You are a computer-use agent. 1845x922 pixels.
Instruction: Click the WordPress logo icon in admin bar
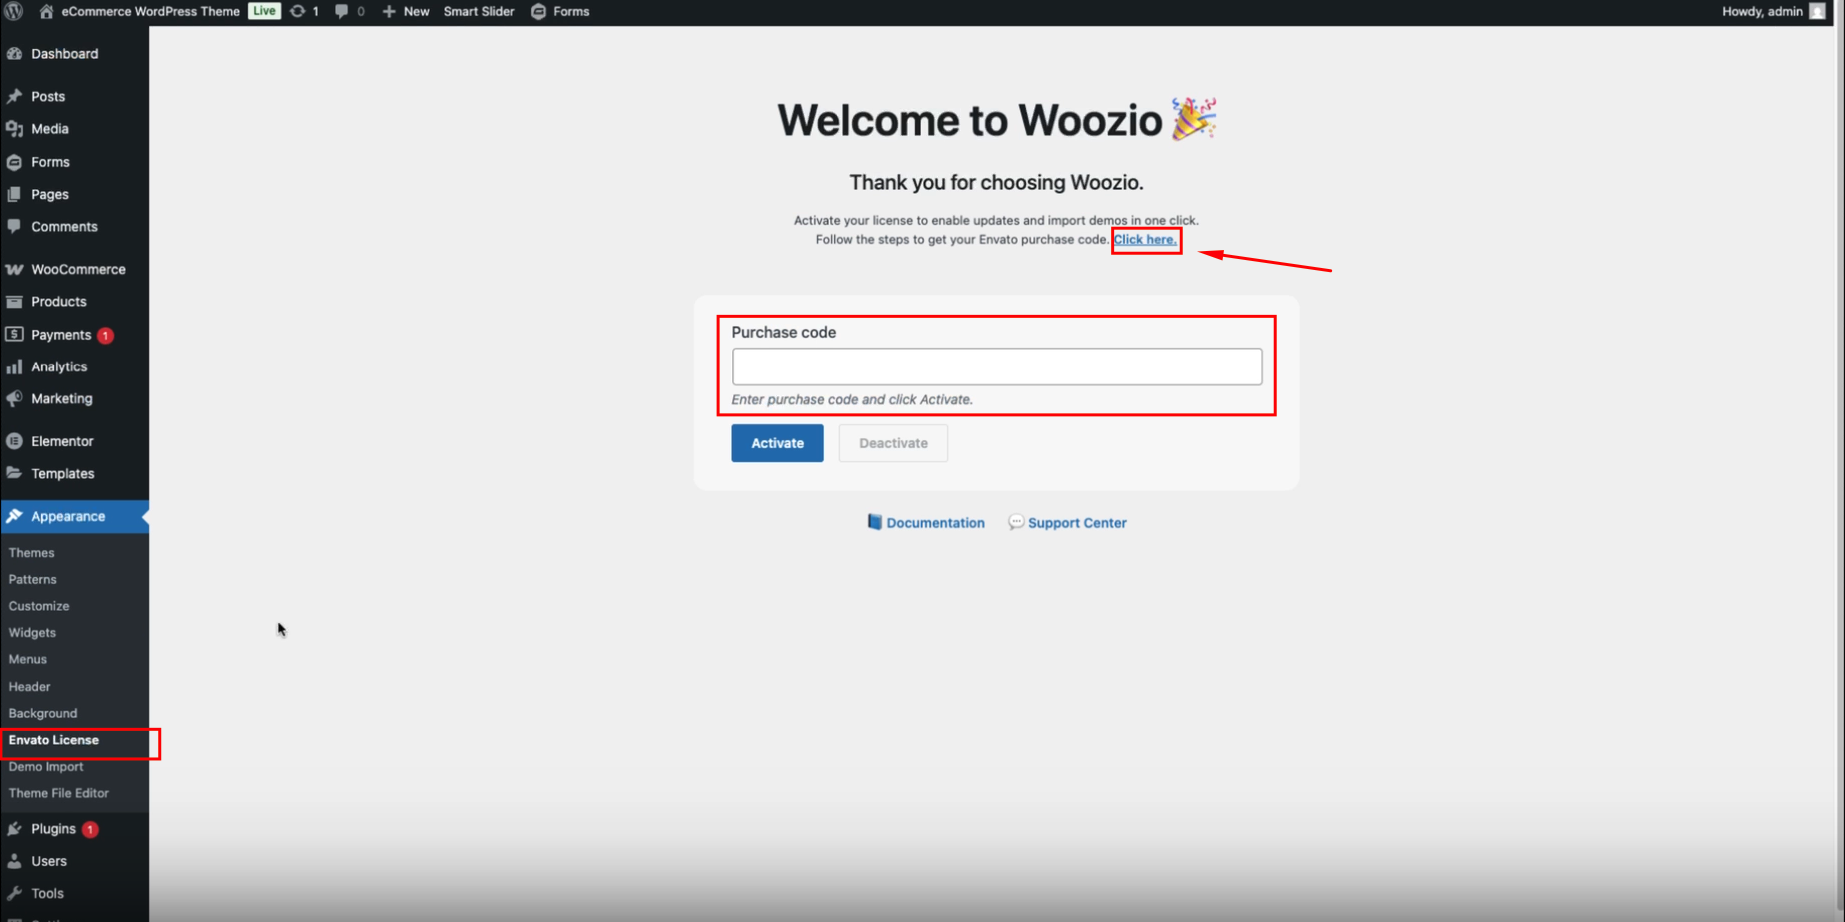[14, 11]
